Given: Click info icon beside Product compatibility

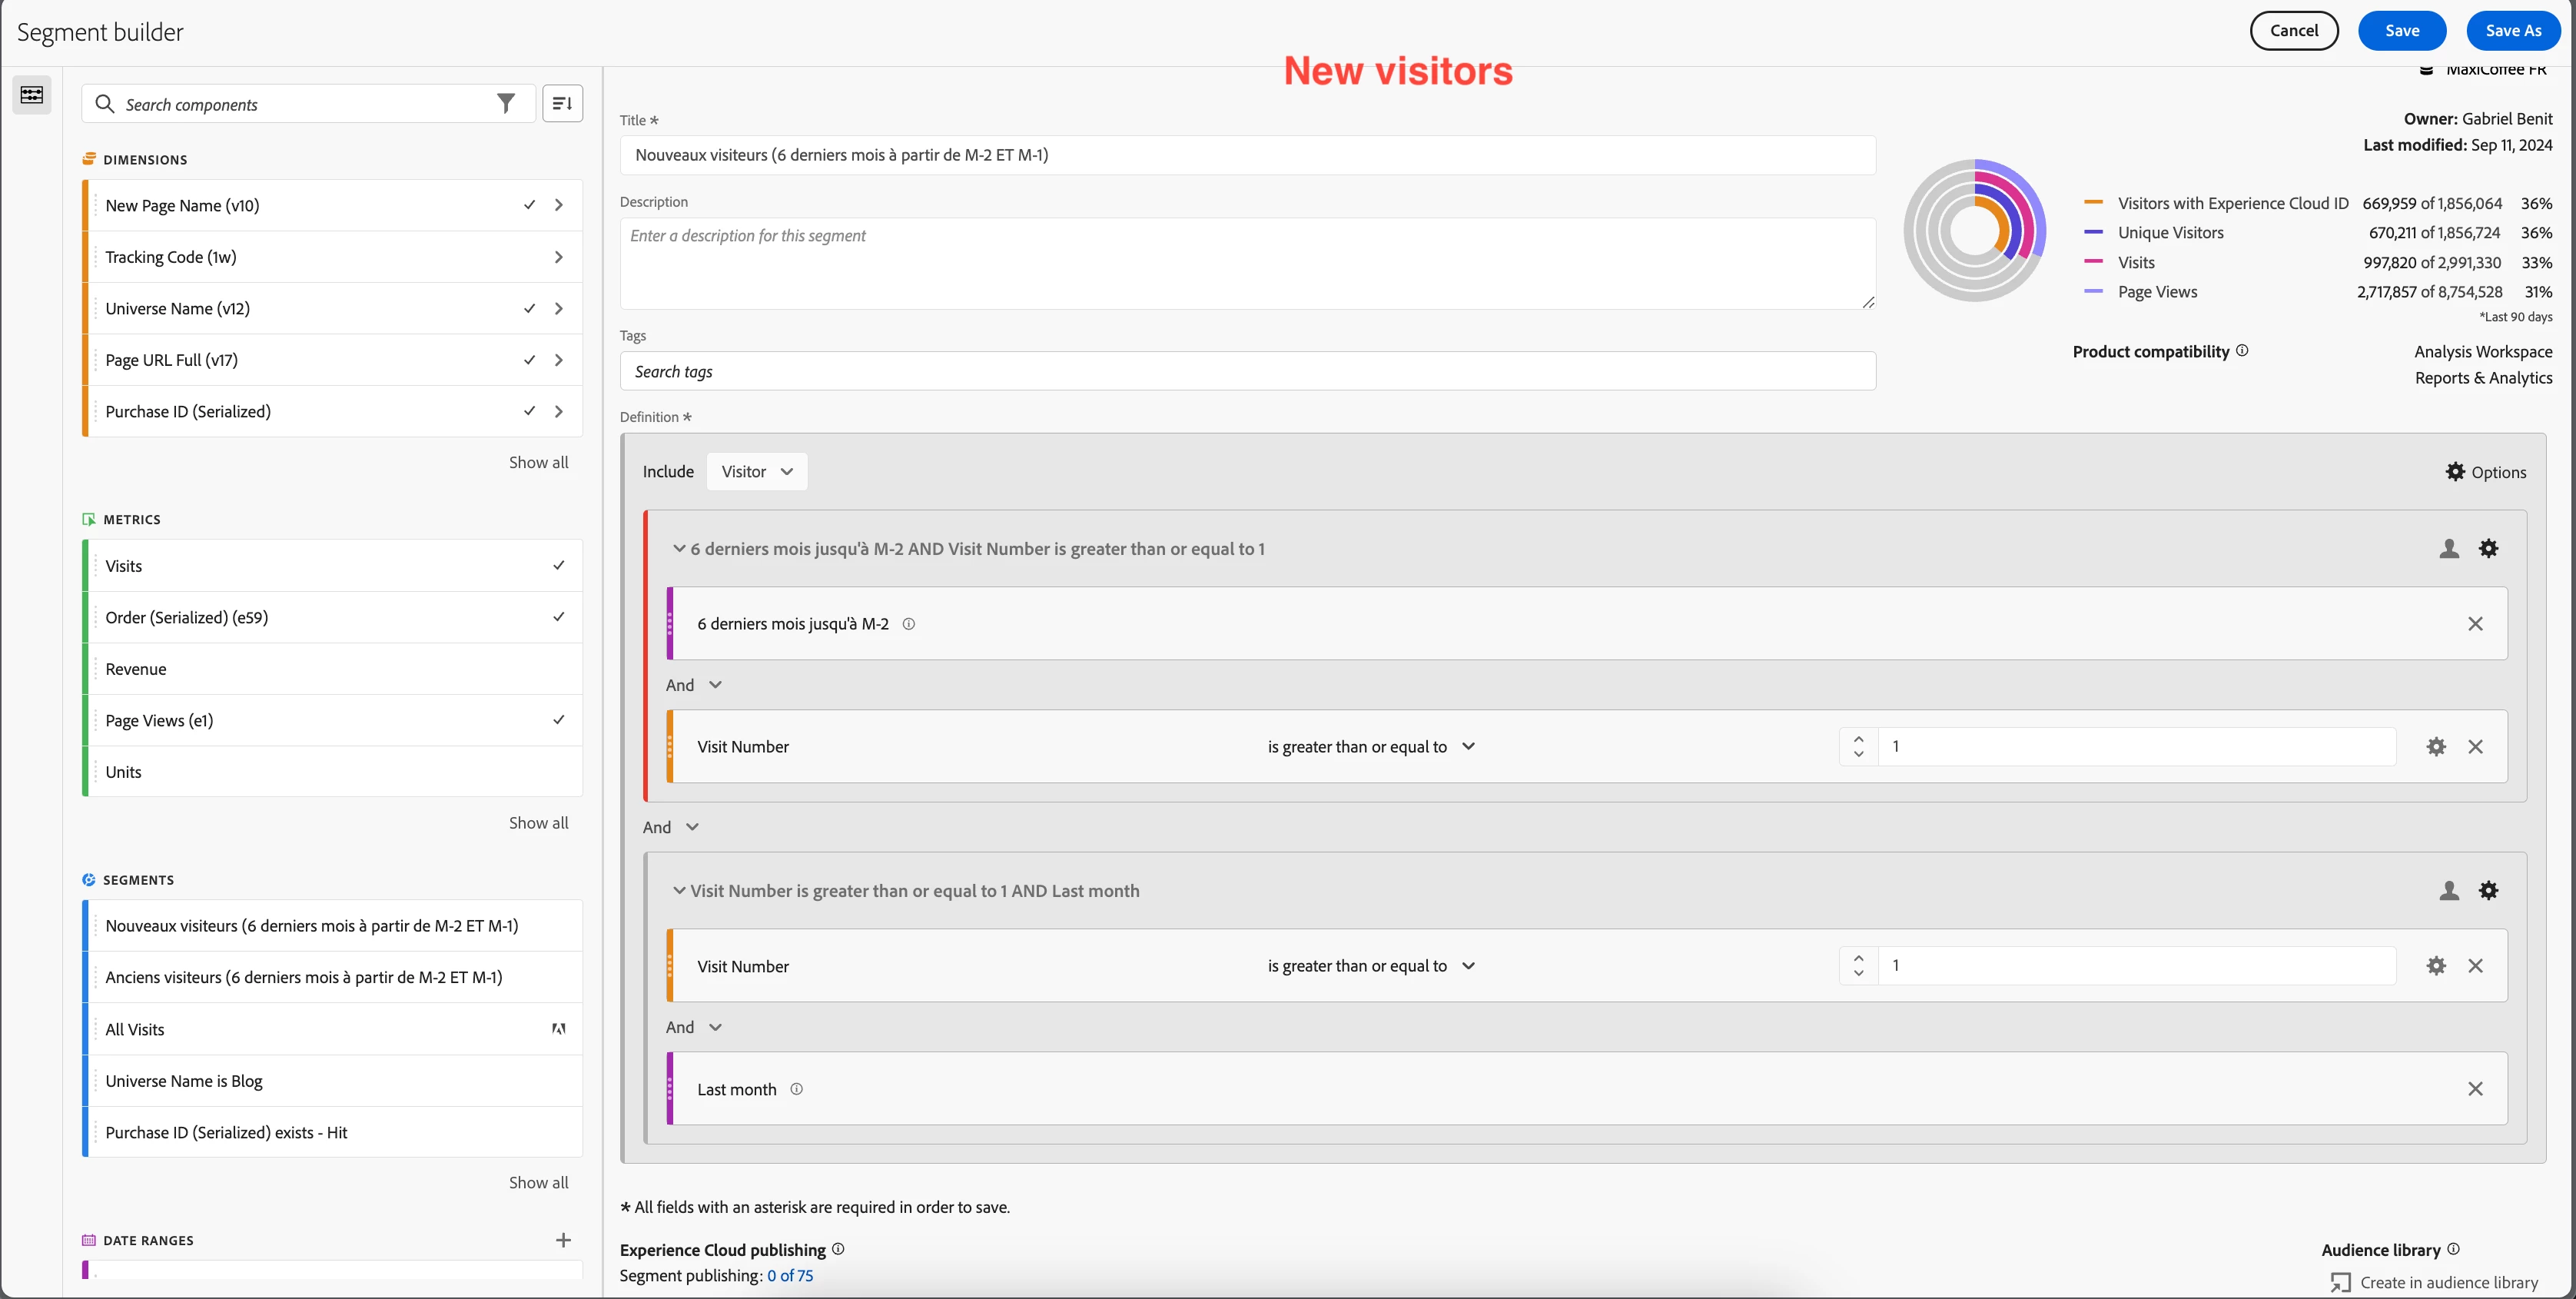Looking at the screenshot, I should [2242, 351].
